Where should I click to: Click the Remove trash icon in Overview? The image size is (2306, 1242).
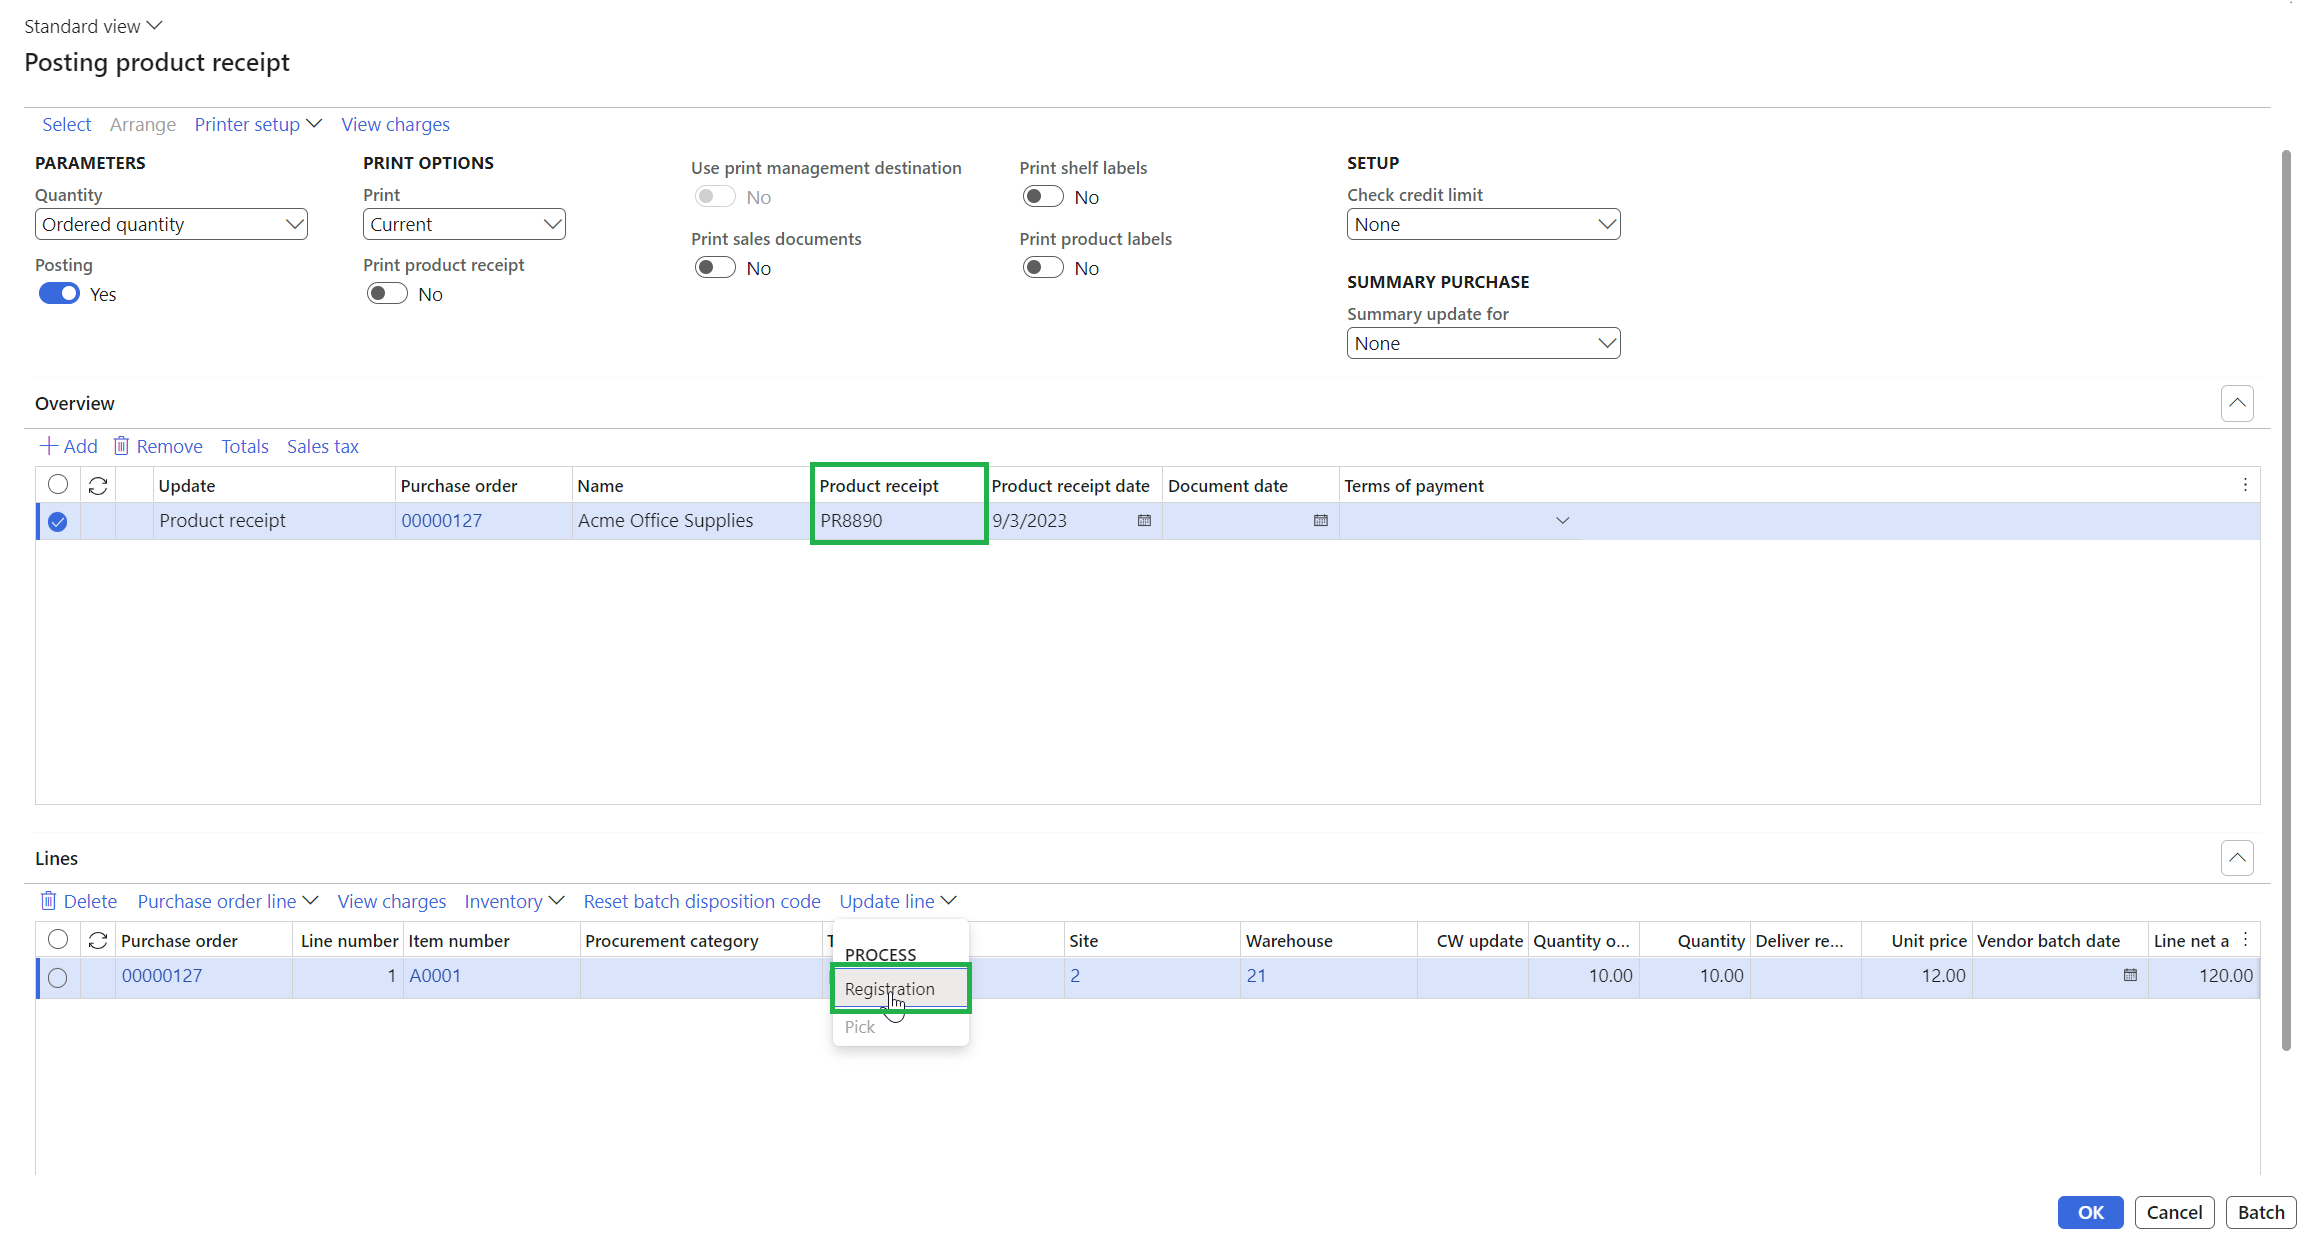[x=121, y=446]
